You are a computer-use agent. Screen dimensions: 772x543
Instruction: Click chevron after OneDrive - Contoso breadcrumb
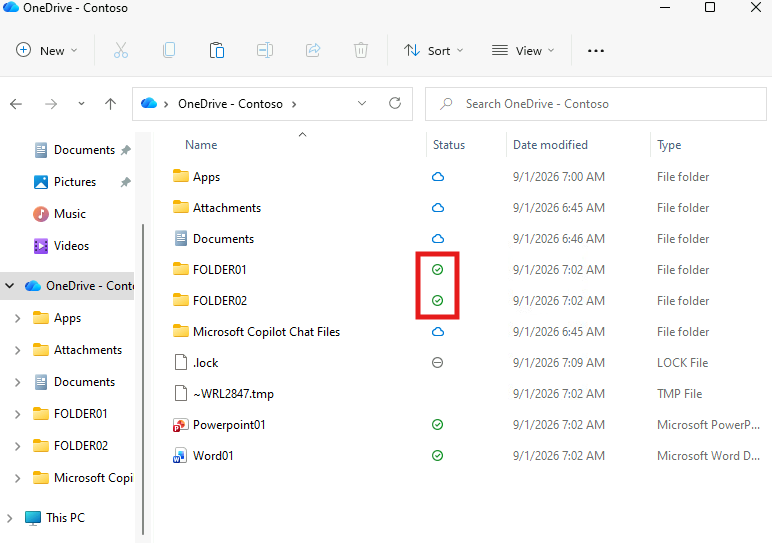tap(294, 104)
